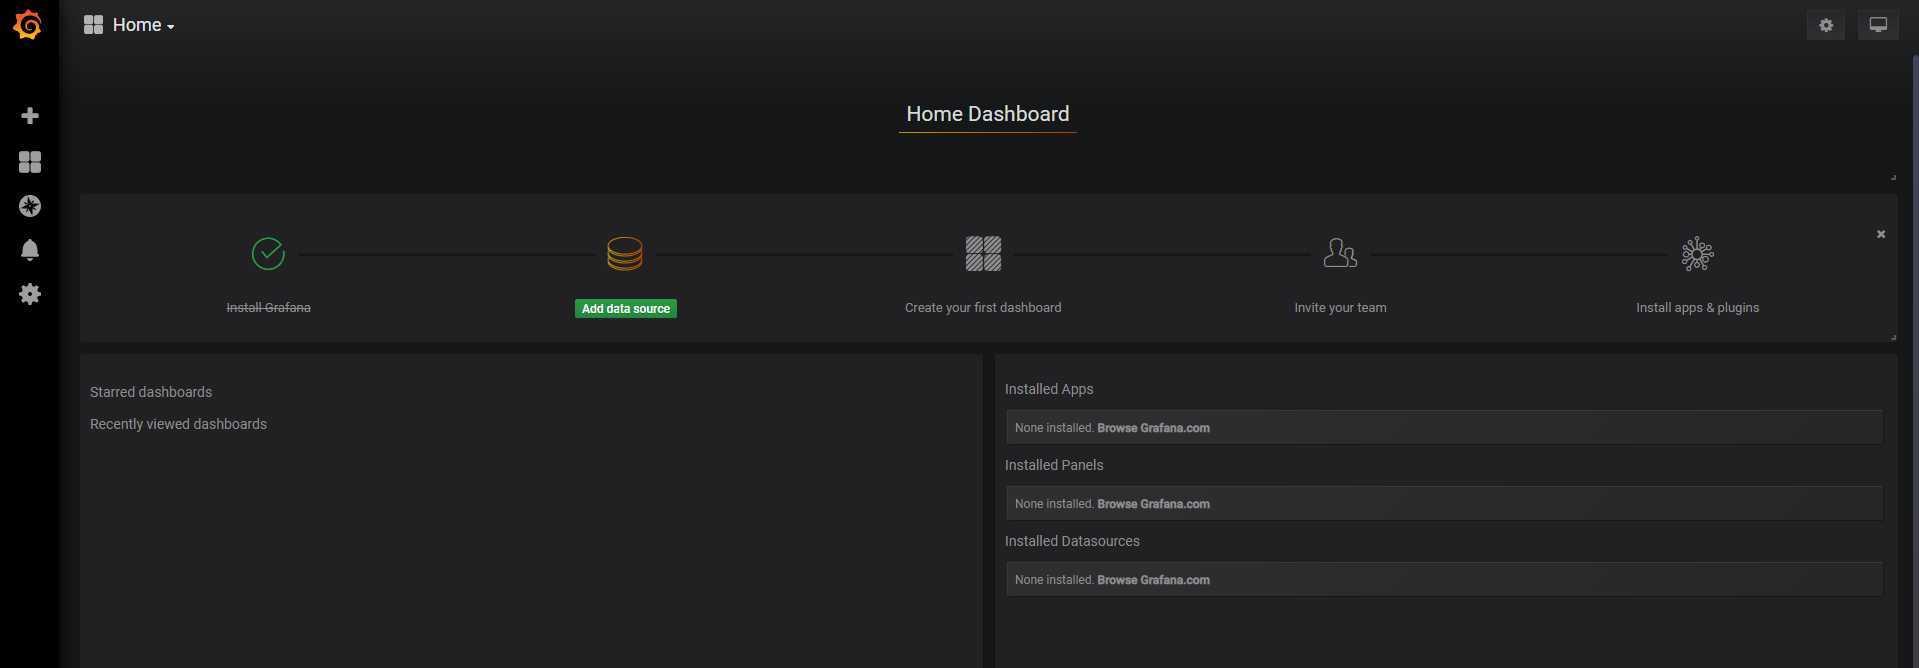
Task: Click the Home Dashboard title
Action: tap(988, 114)
